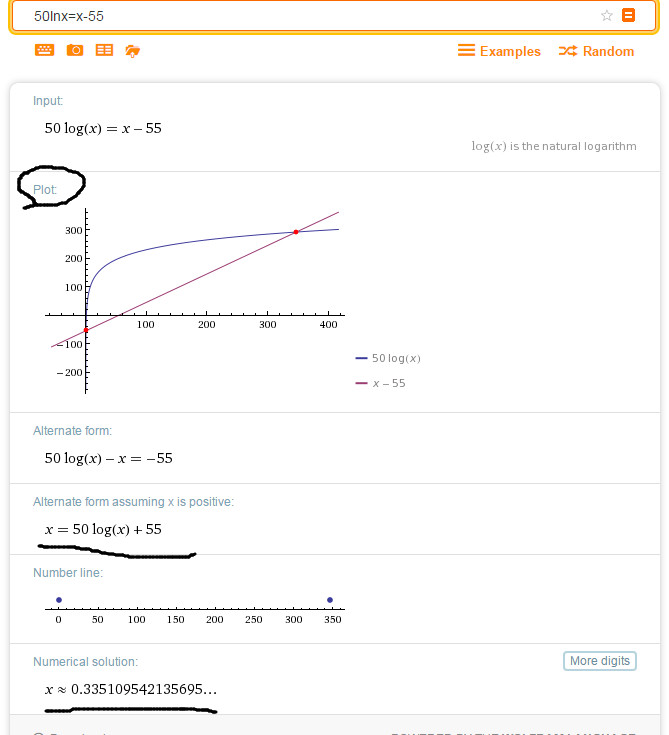Click the Random query link
Viewport: 669px width, 735px height.
click(x=597, y=51)
